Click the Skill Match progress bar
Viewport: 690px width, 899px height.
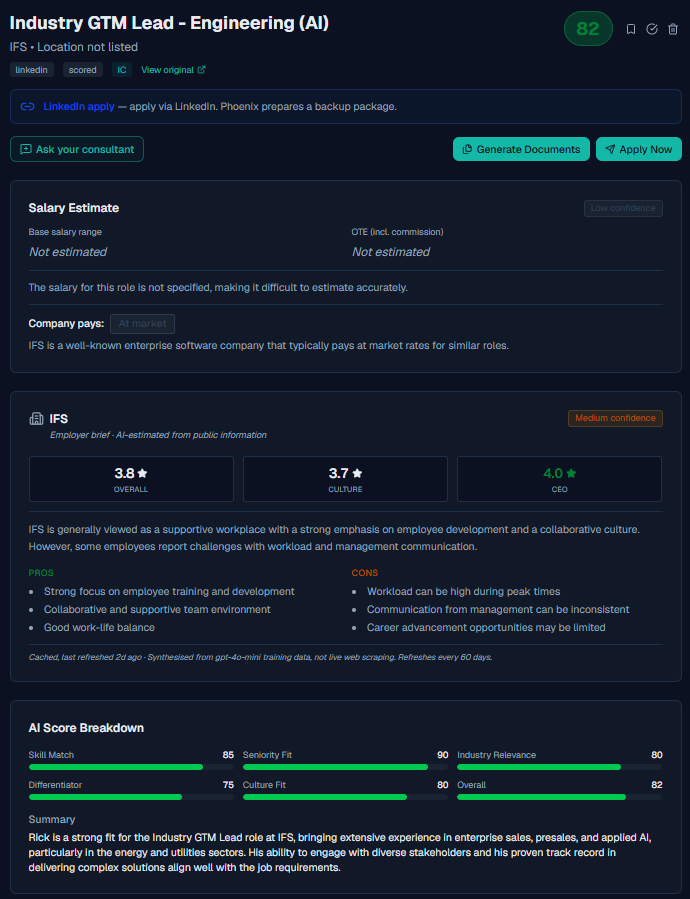(x=131, y=767)
